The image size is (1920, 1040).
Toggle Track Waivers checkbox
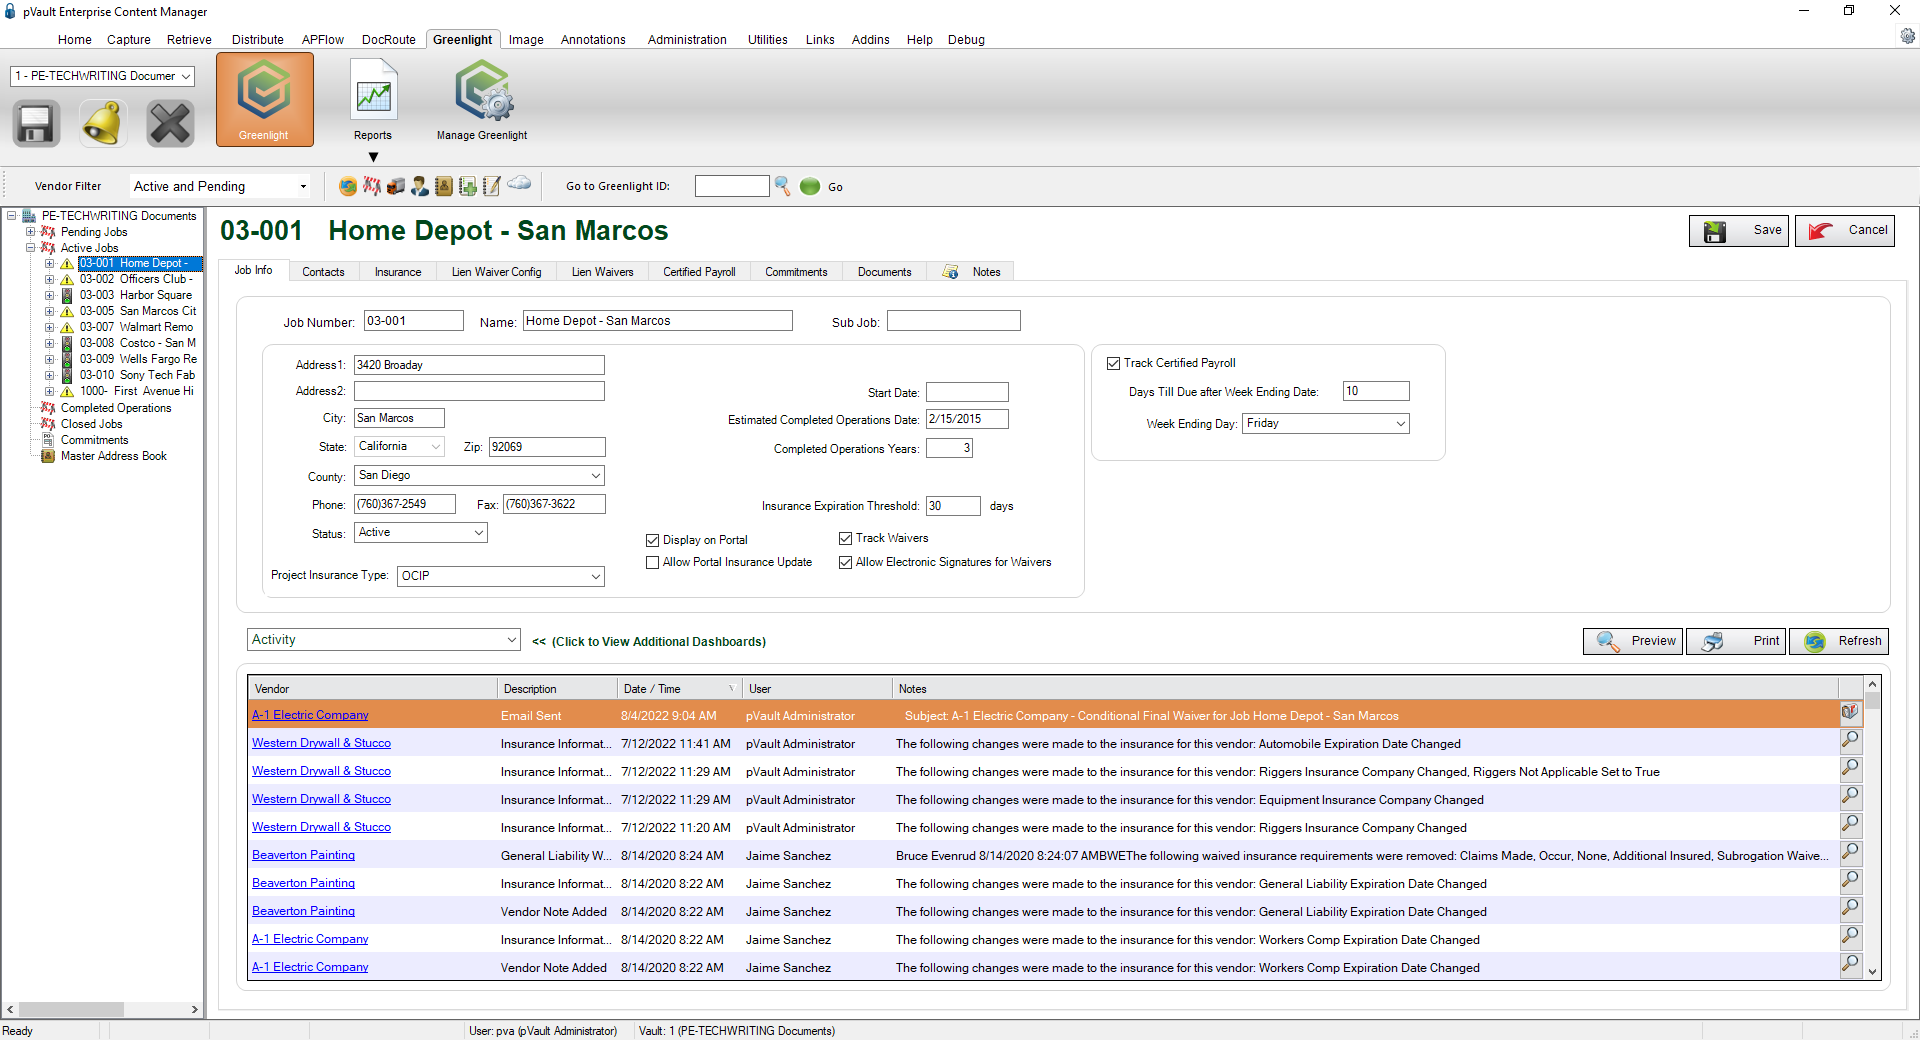click(x=845, y=539)
